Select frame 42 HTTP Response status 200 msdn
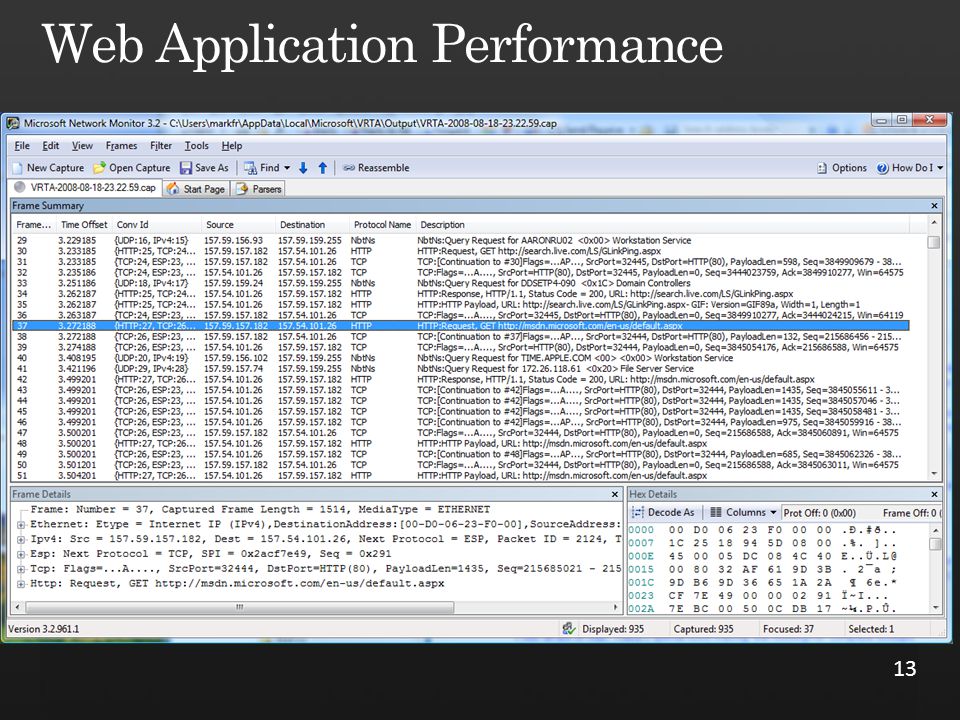This screenshot has width=960, height=720. click(x=460, y=380)
